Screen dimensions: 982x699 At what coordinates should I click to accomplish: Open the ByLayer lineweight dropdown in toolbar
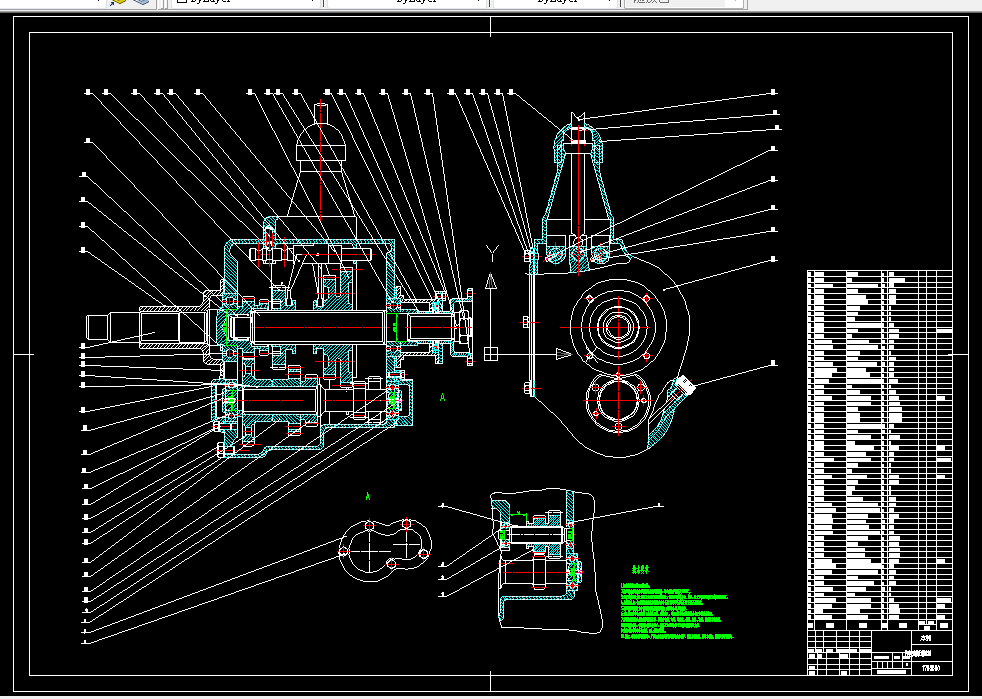coord(555,3)
